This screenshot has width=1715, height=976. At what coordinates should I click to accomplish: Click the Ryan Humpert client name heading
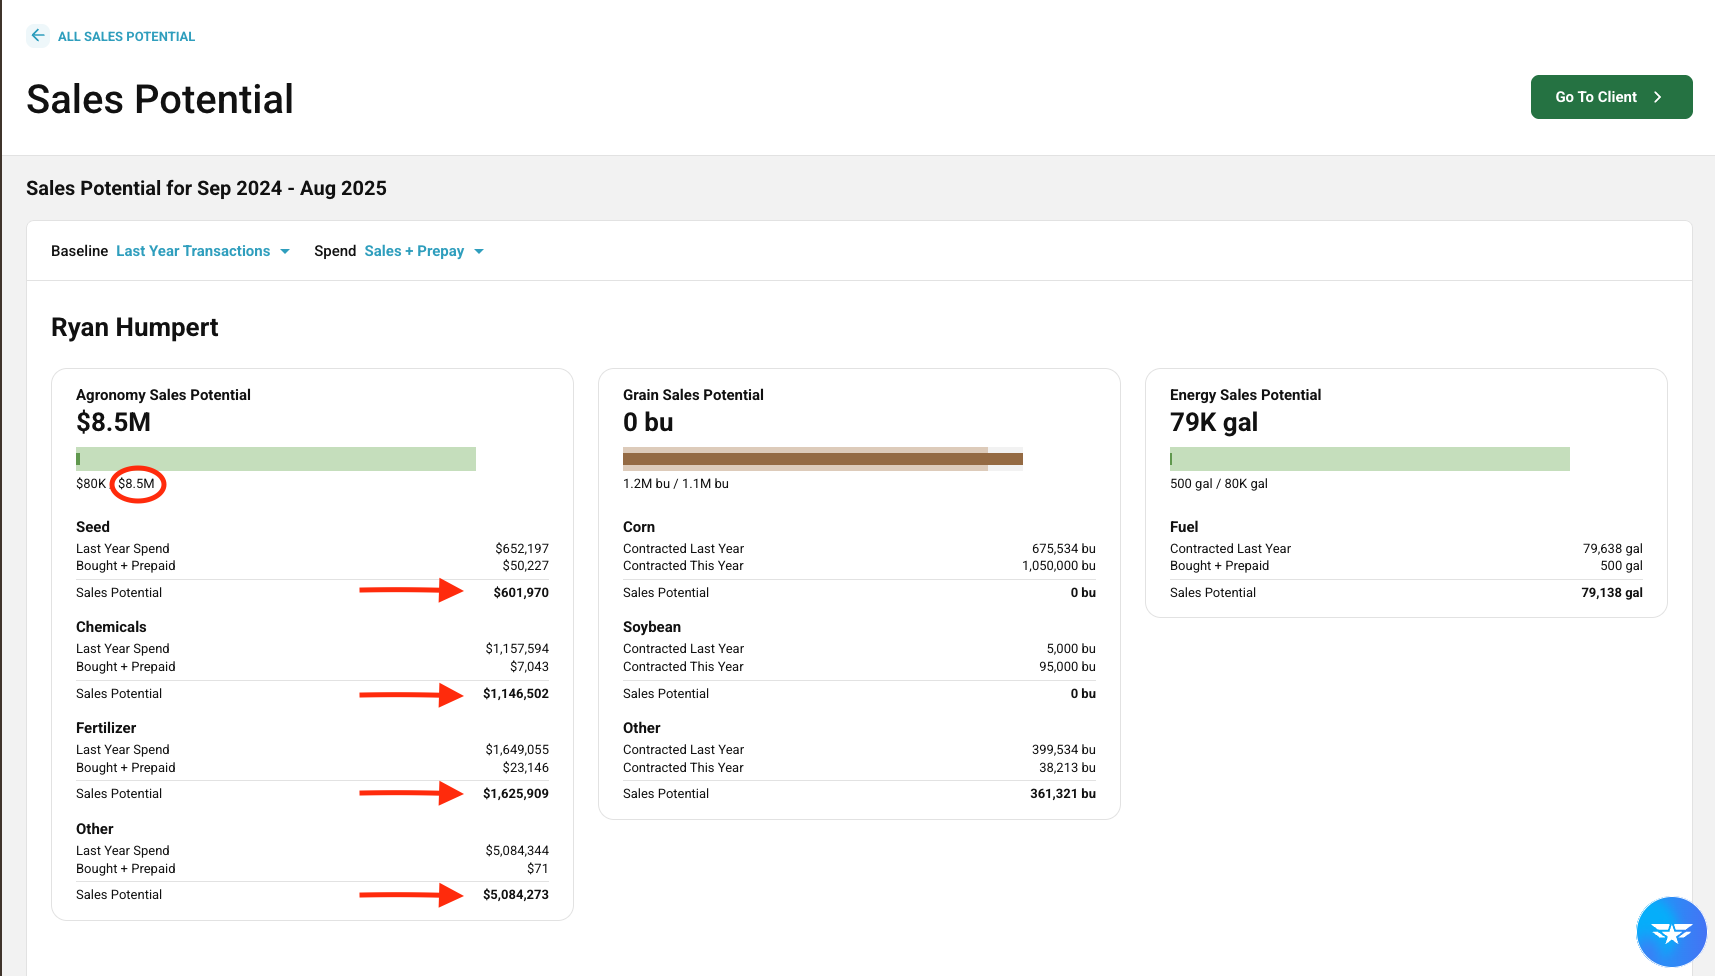tap(135, 328)
